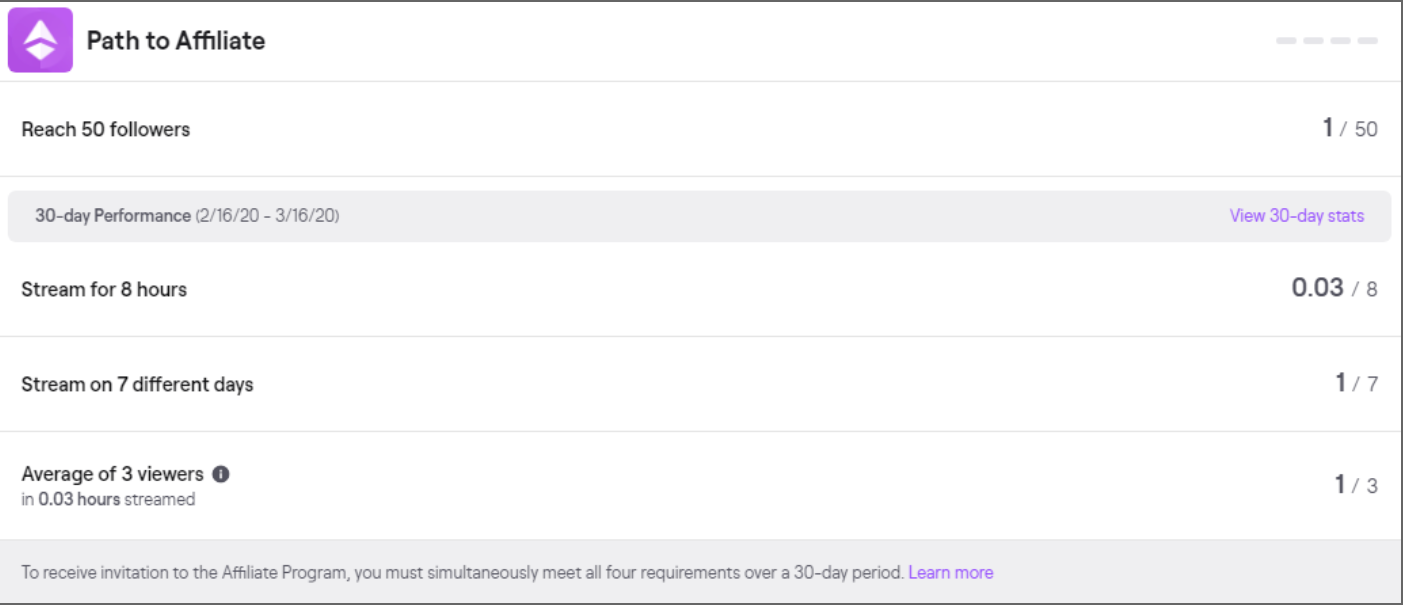Click the 'in 0.03 hours streamed' subtext
The width and height of the screenshot is (1403, 614).
click(108, 499)
